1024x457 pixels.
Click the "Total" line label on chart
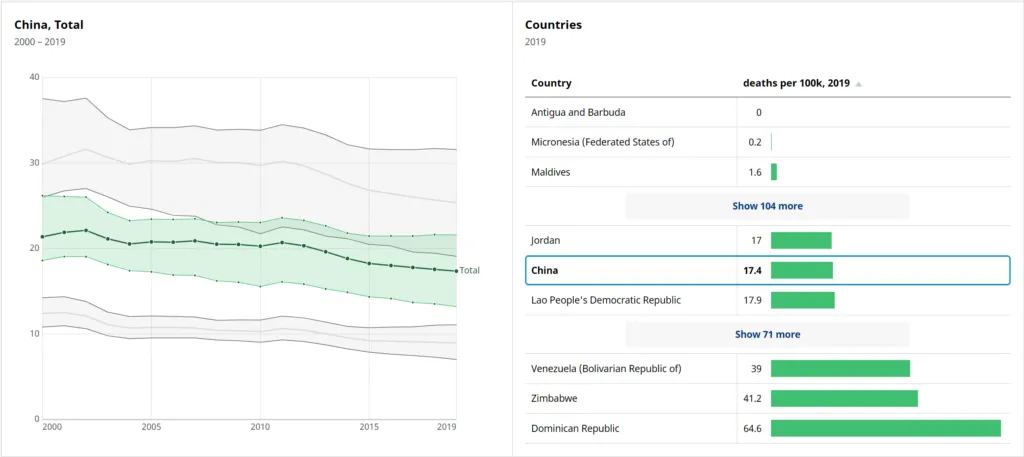click(x=470, y=271)
